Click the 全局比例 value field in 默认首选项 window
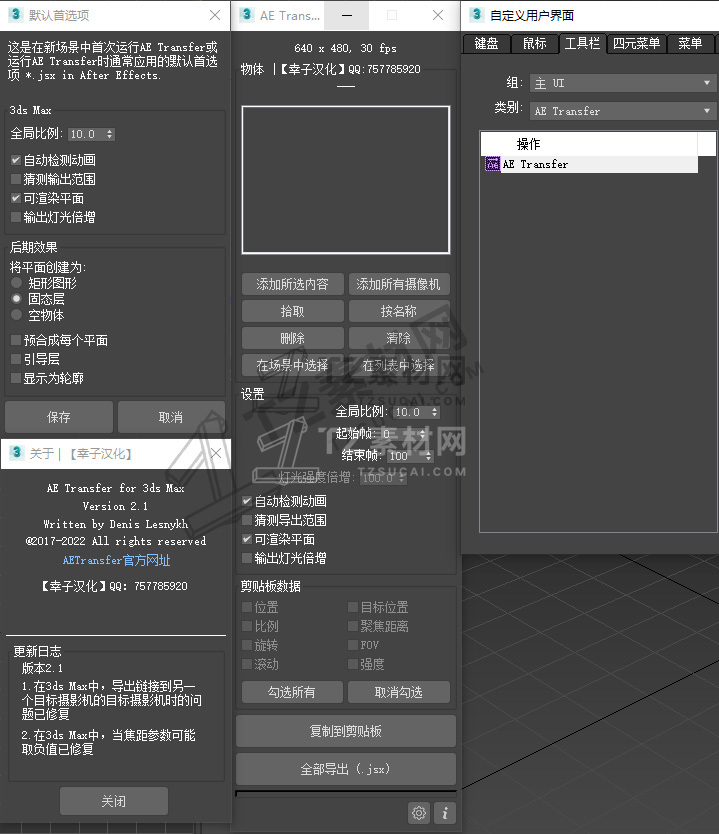Viewport: 719px width, 834px height. click(87, 134)
